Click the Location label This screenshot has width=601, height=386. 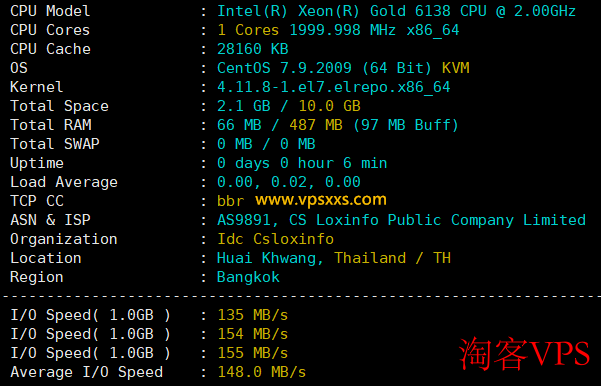pos(46,258)
